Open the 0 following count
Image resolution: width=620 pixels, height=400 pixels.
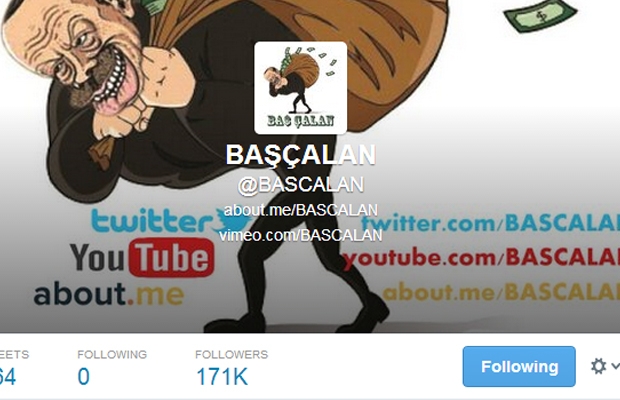point(83,377)
